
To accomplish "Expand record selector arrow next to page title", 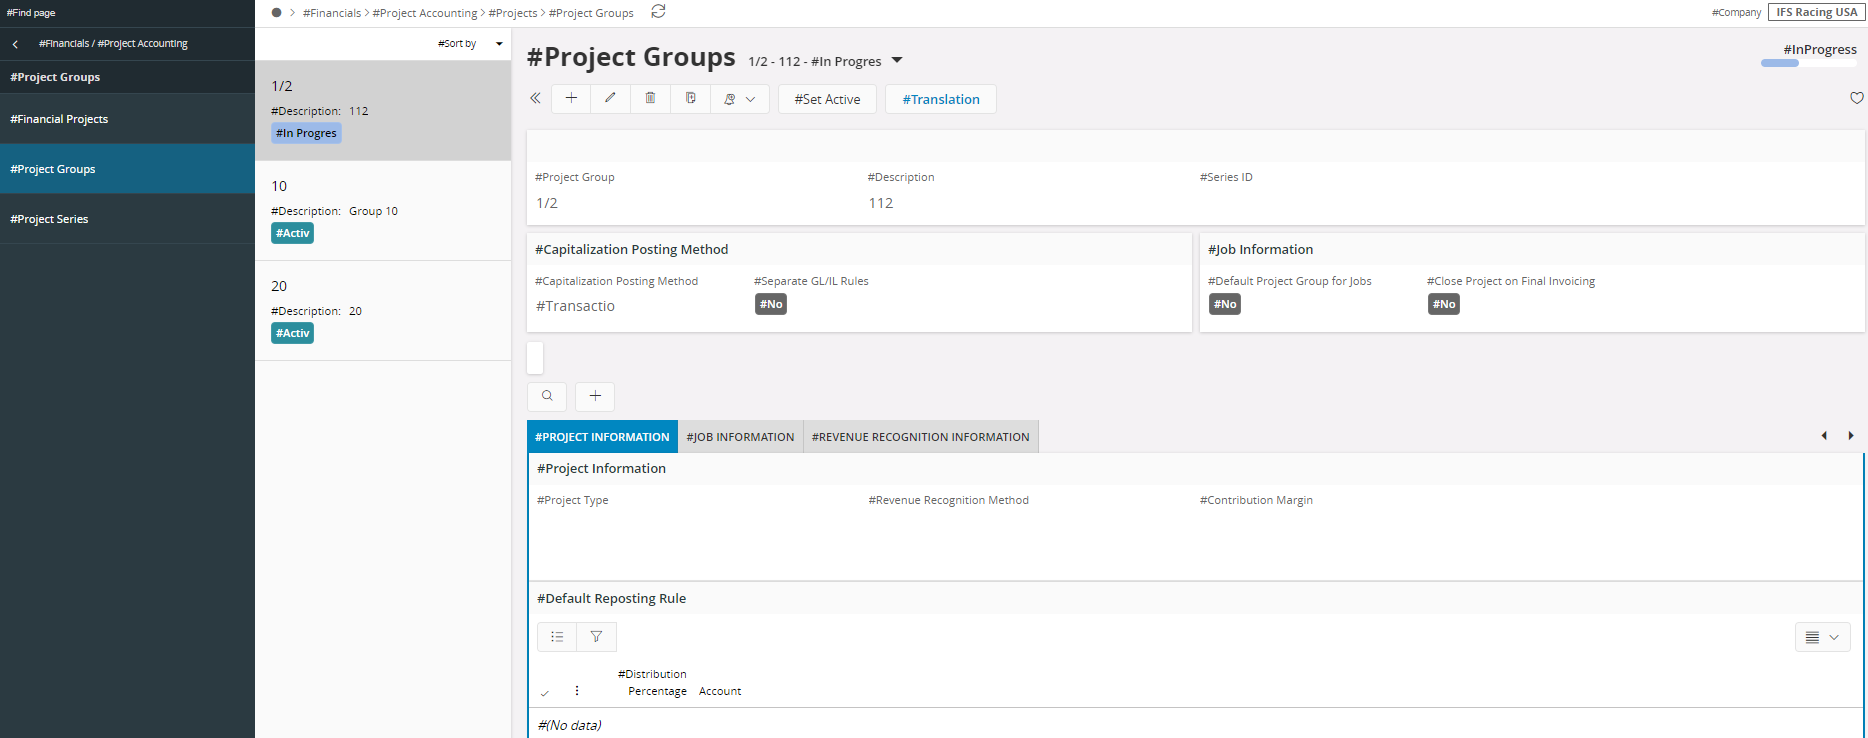I will click(x=897, y=61).
